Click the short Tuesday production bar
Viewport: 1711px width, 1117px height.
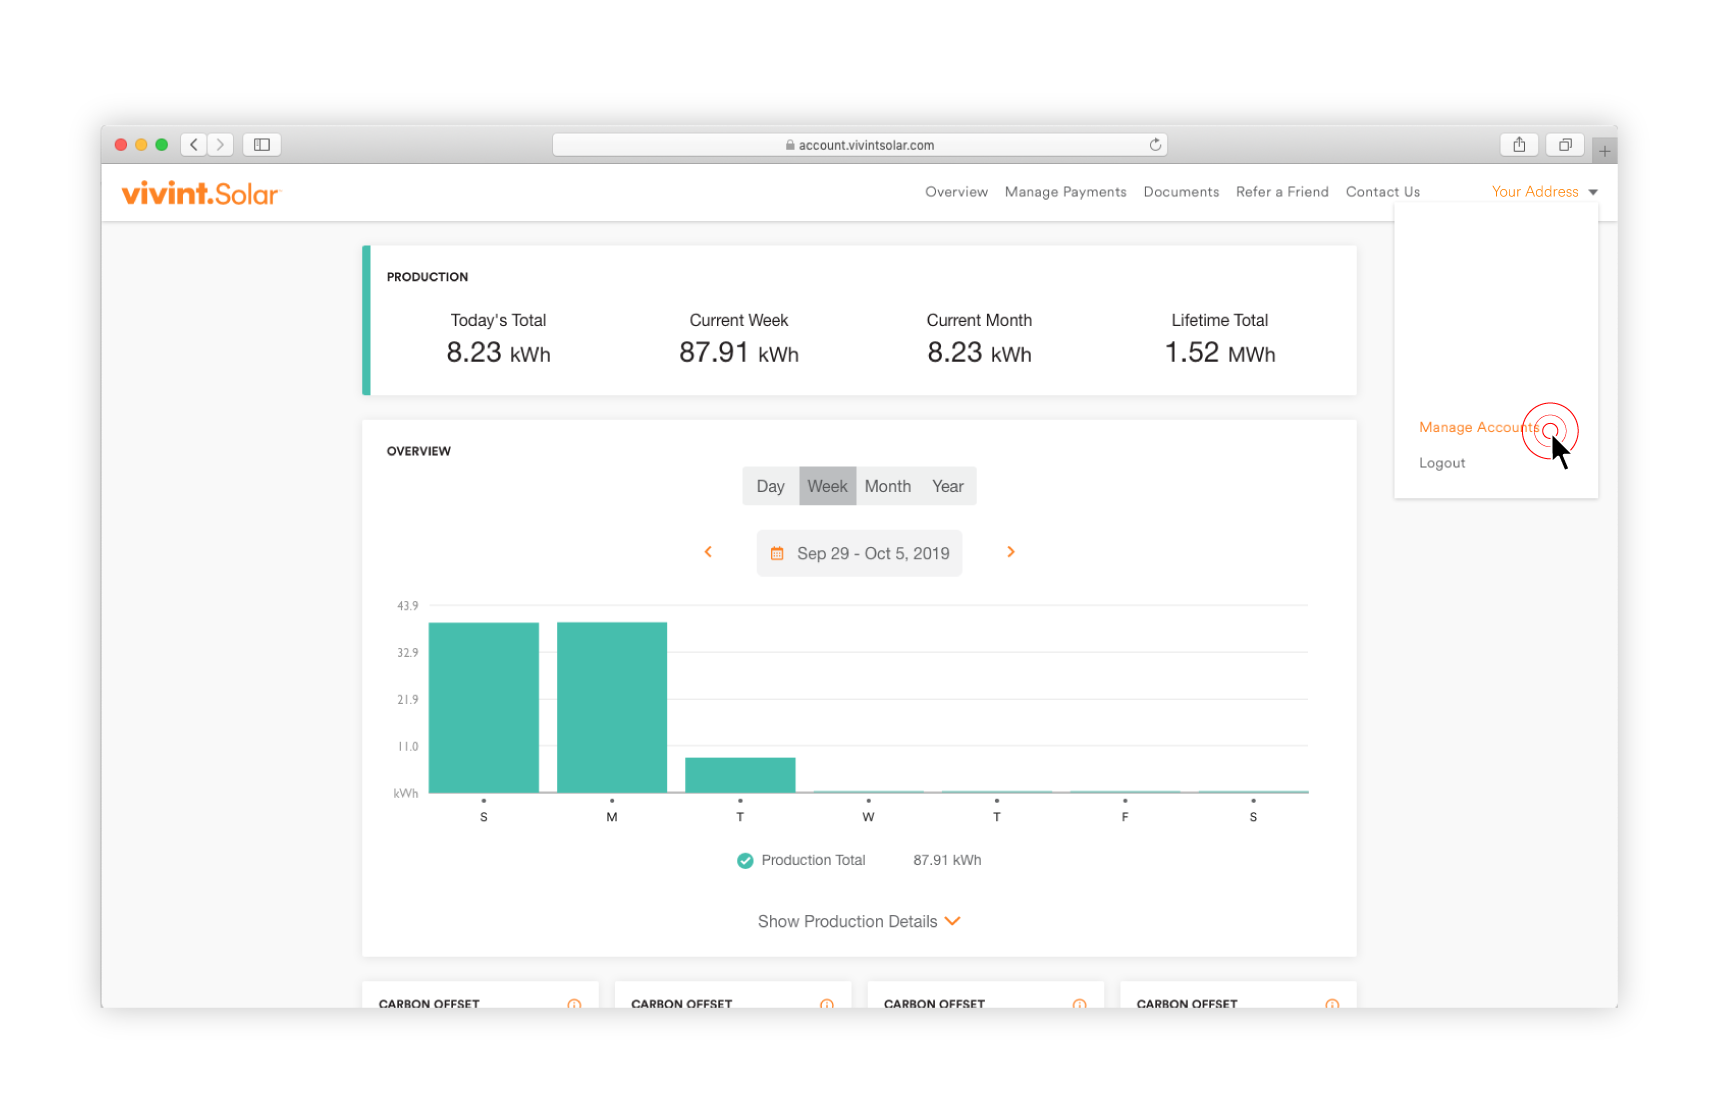coord(740,775)
